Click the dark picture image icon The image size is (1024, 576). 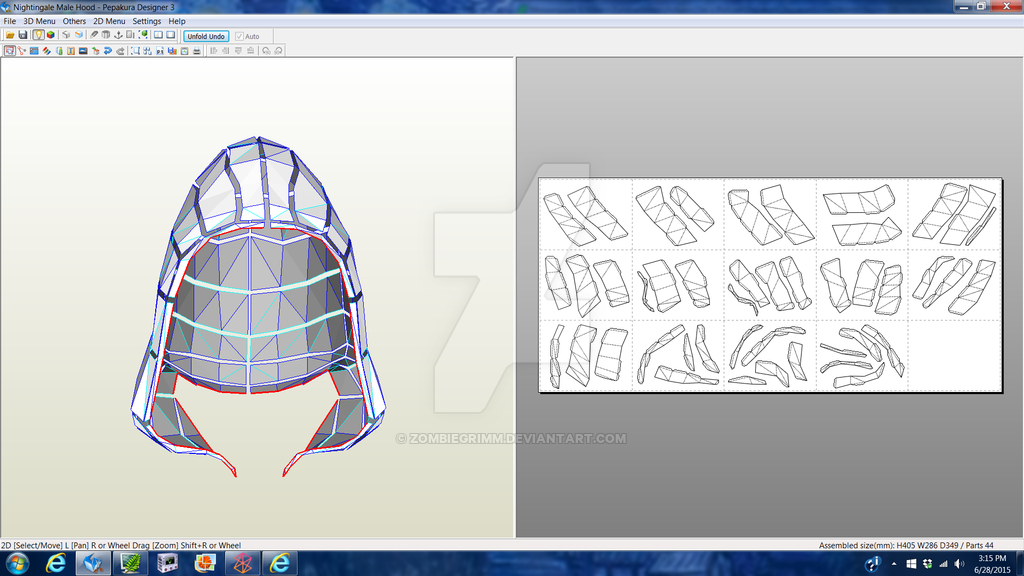[x=83, y=51]
